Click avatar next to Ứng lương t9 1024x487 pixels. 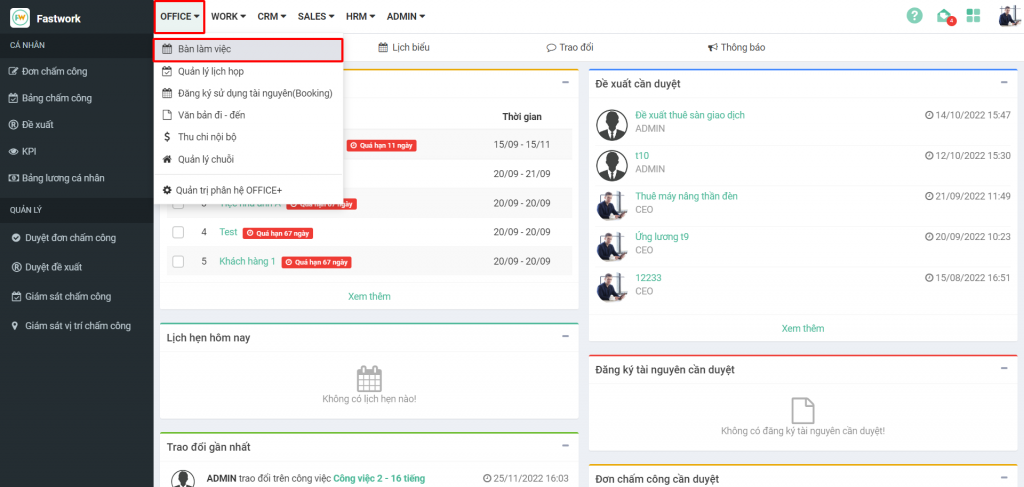pos(611,246)
